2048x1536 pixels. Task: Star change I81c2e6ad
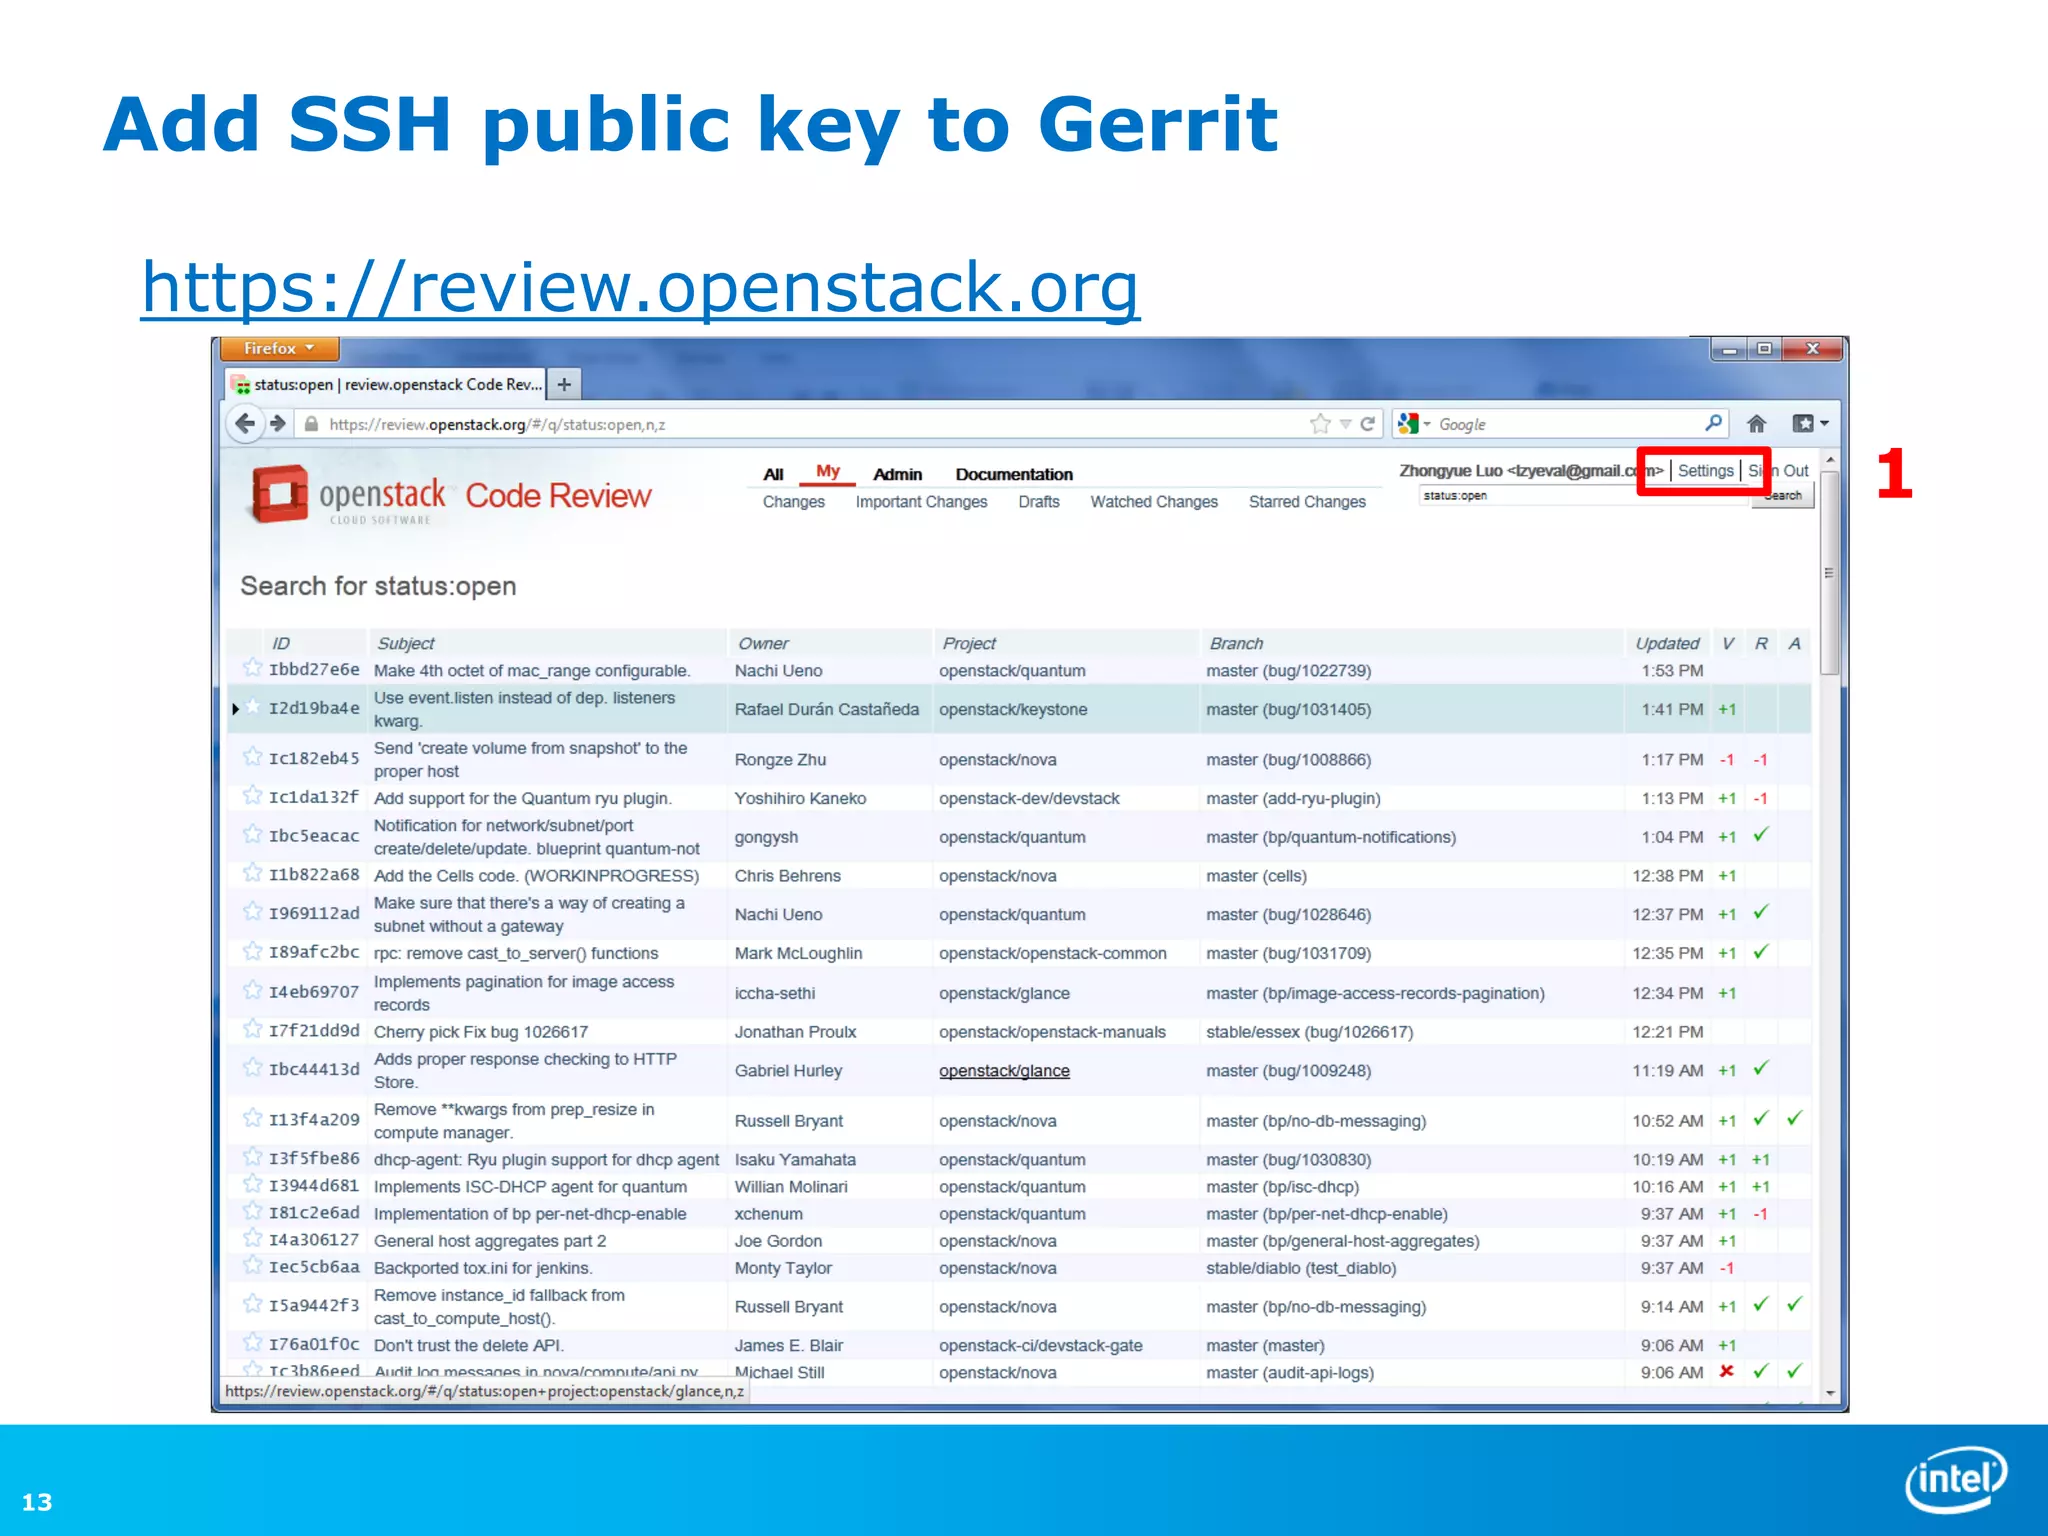(253, 1211)
